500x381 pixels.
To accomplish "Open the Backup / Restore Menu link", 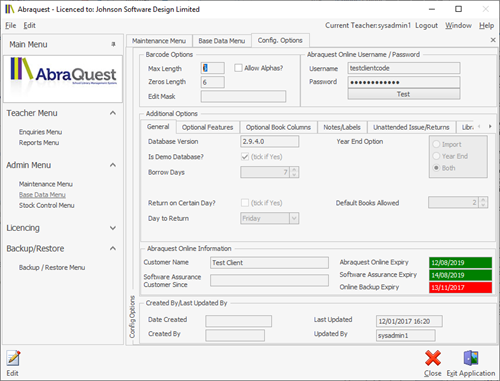I will (x=52, y=267).
